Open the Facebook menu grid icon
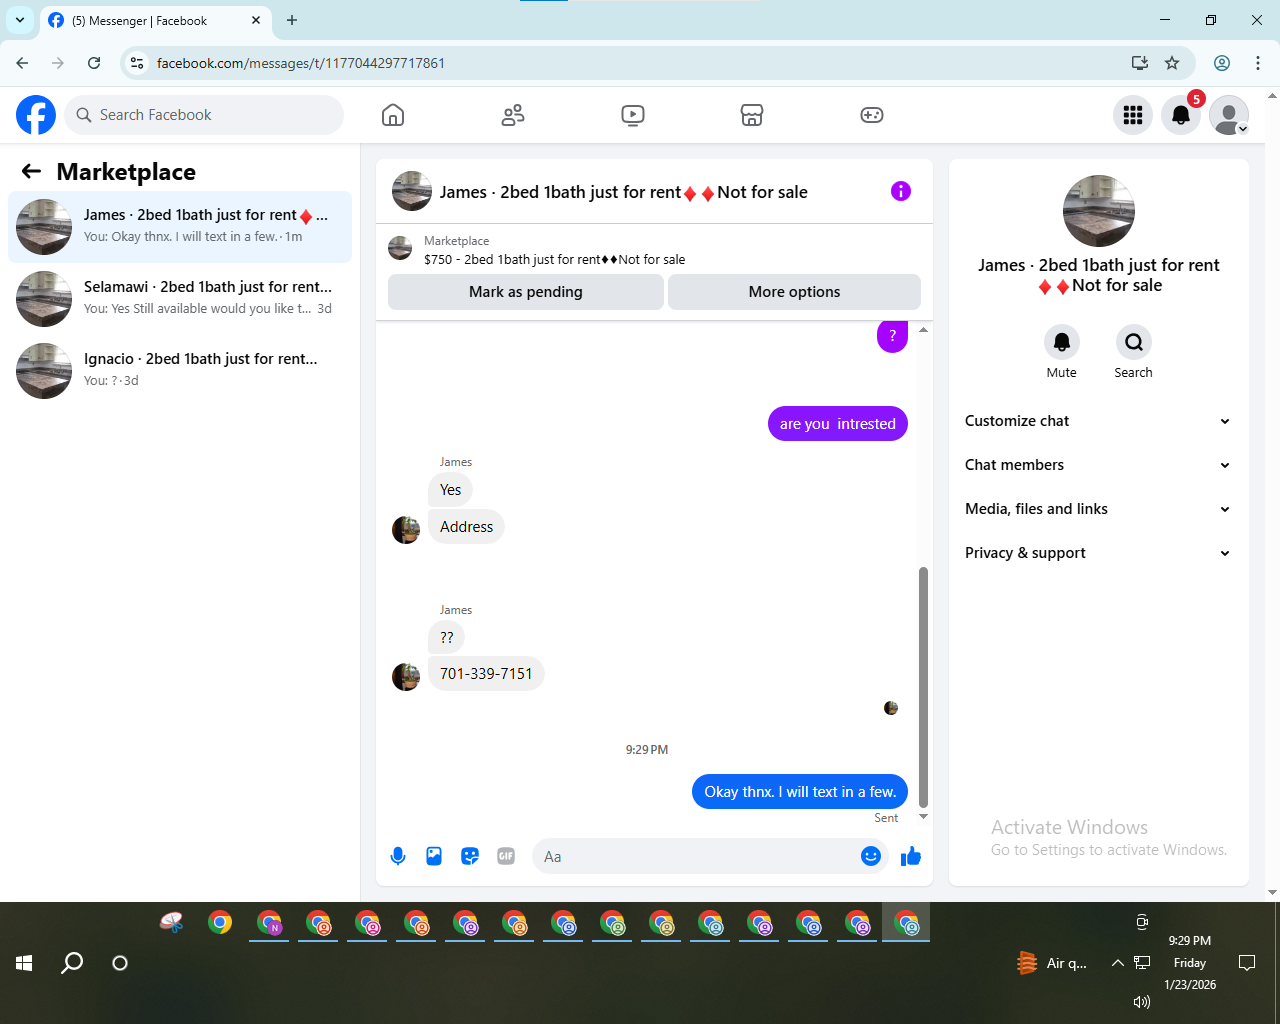 (1133, 115)
